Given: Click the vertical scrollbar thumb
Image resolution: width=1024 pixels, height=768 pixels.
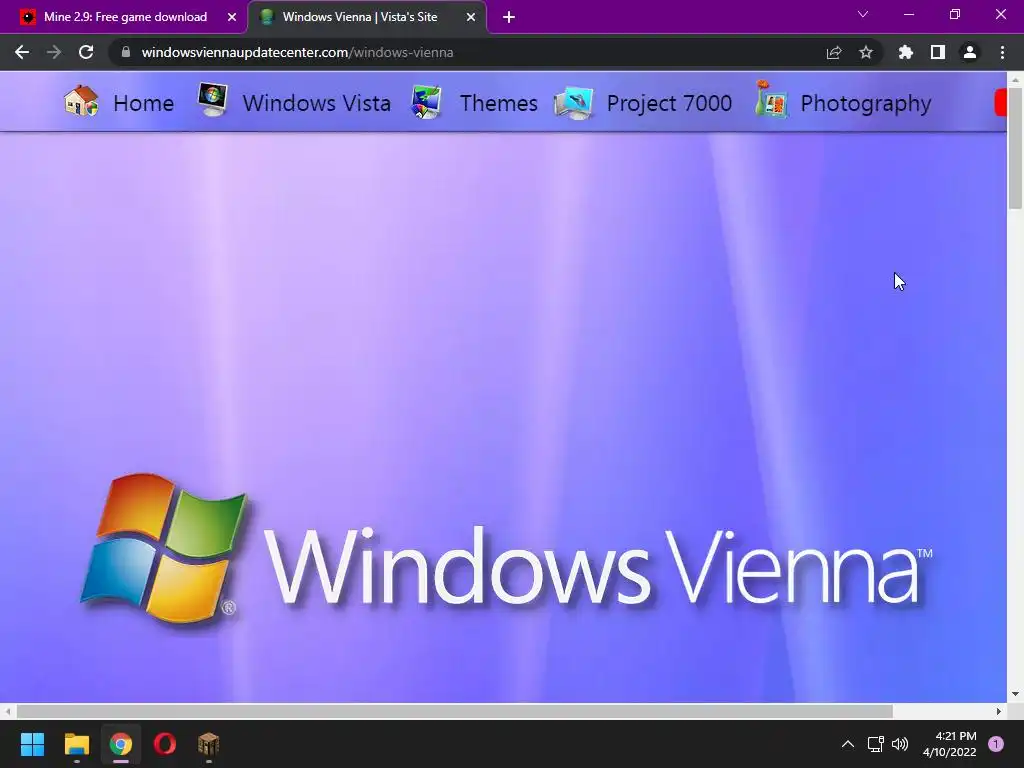Looking at the screenshot, I should coord(1015,148).
